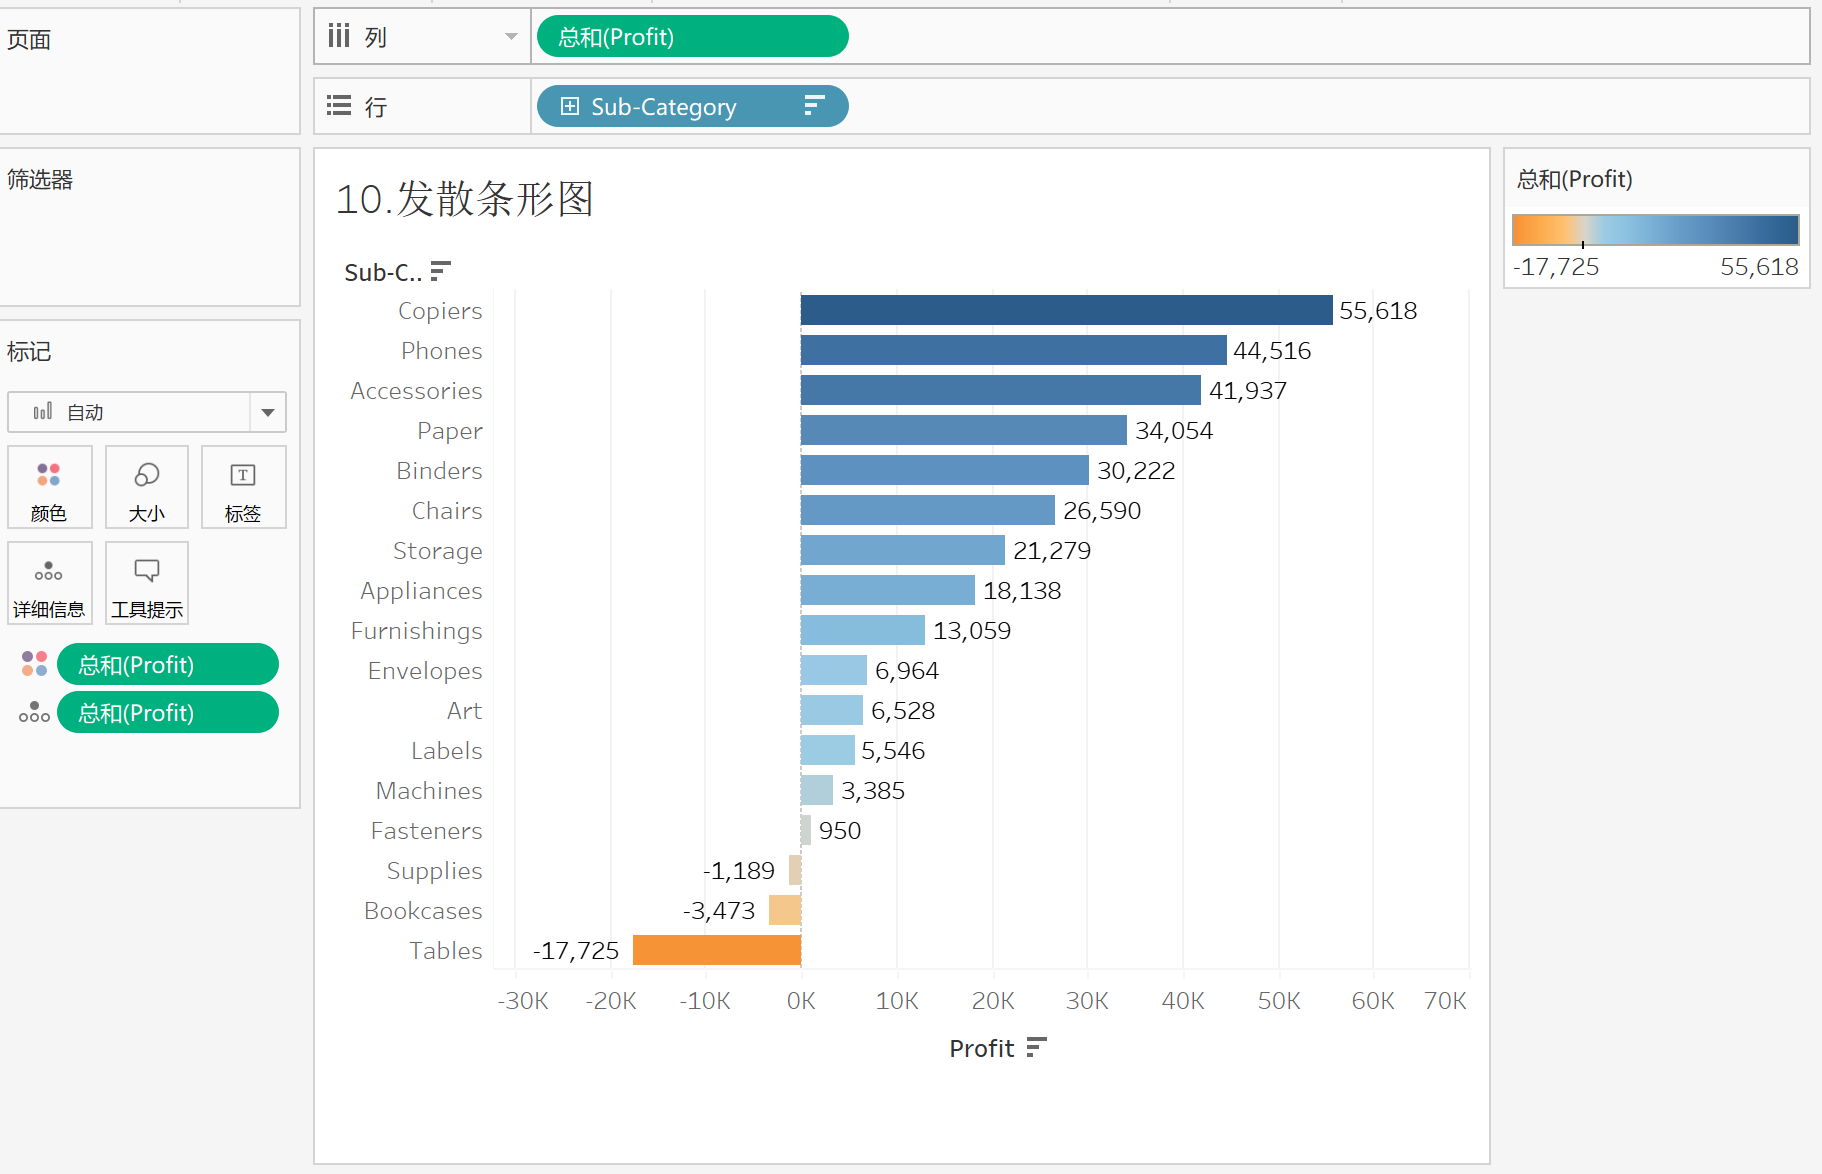Screen dimensions: 1822x1174
Task: Click the sort icon on Sub-Category pill
Action: tap(814, 105)
